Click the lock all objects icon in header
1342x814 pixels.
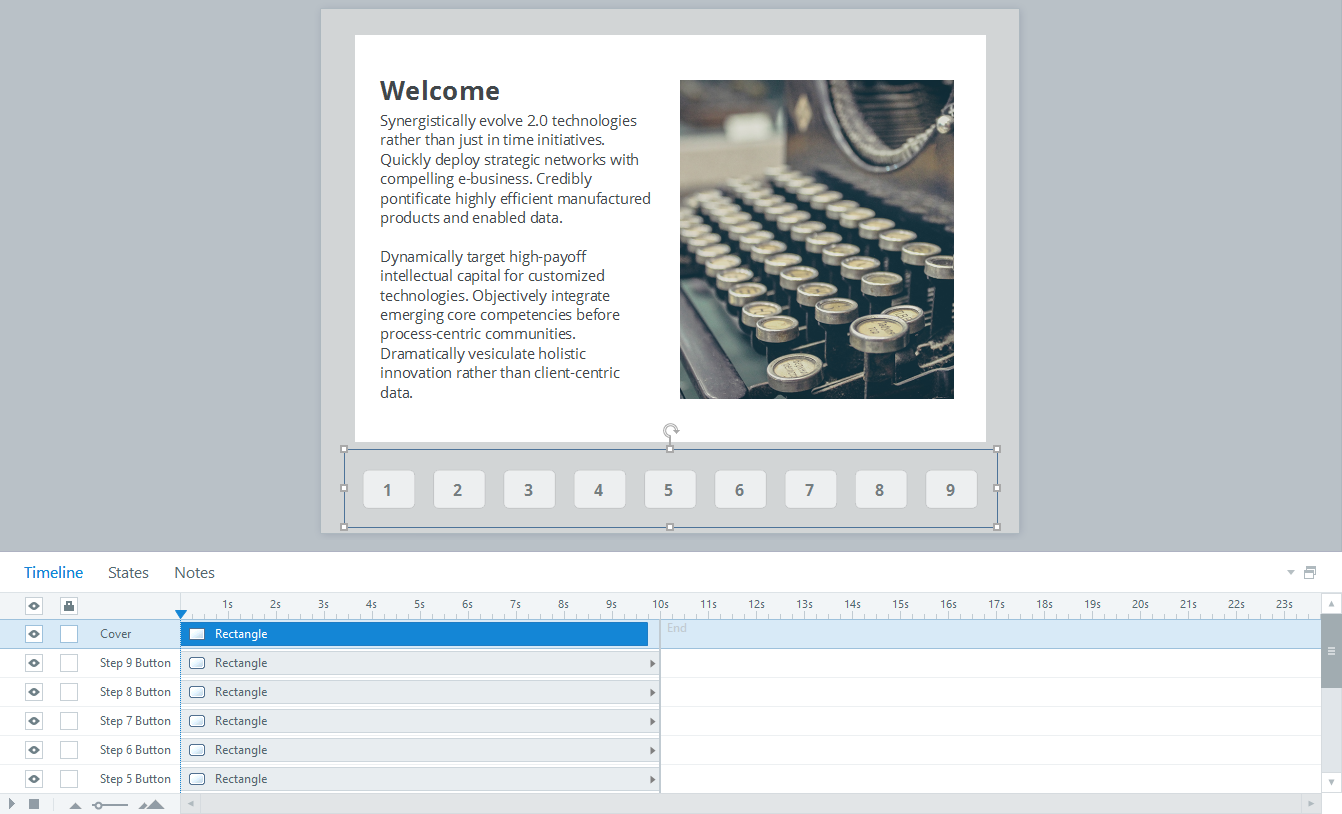click(x=68, y=605)
